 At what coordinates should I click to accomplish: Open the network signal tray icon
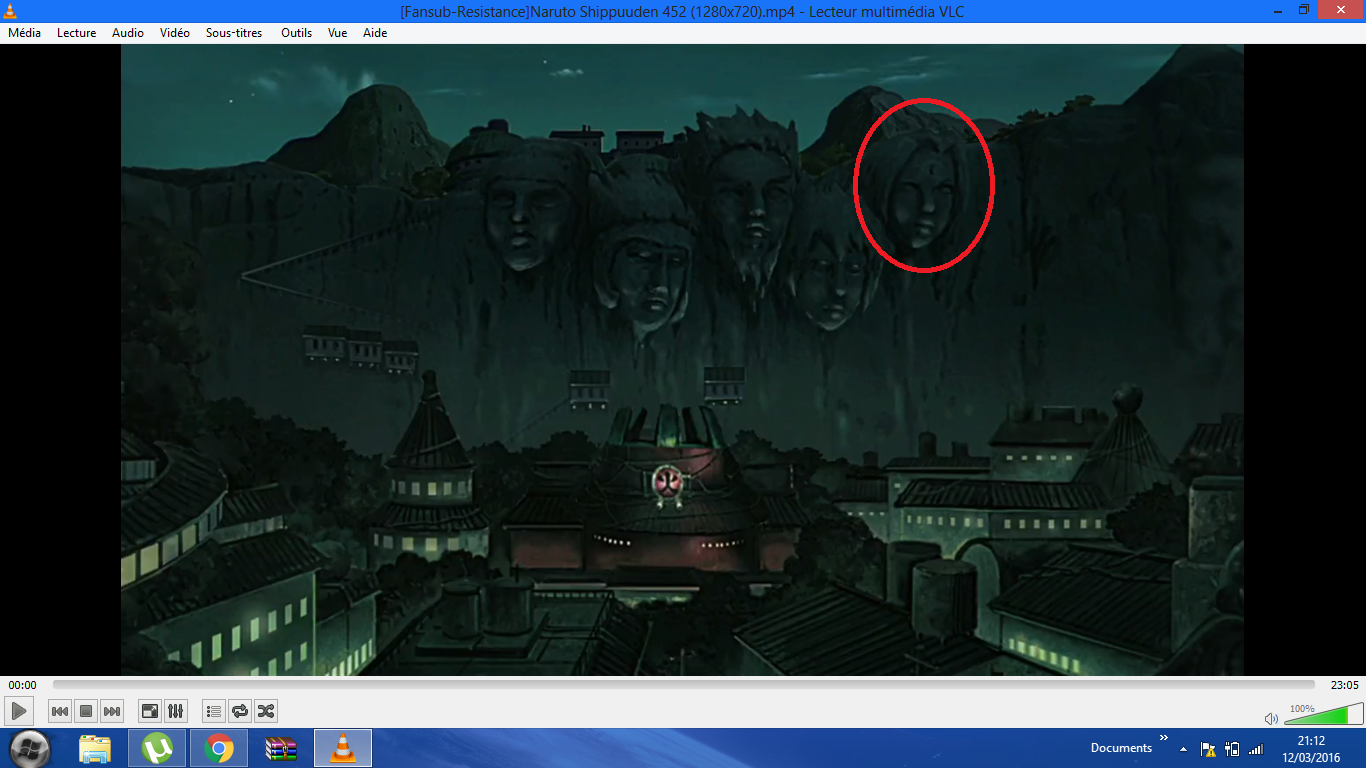[x=1256, y=749]
